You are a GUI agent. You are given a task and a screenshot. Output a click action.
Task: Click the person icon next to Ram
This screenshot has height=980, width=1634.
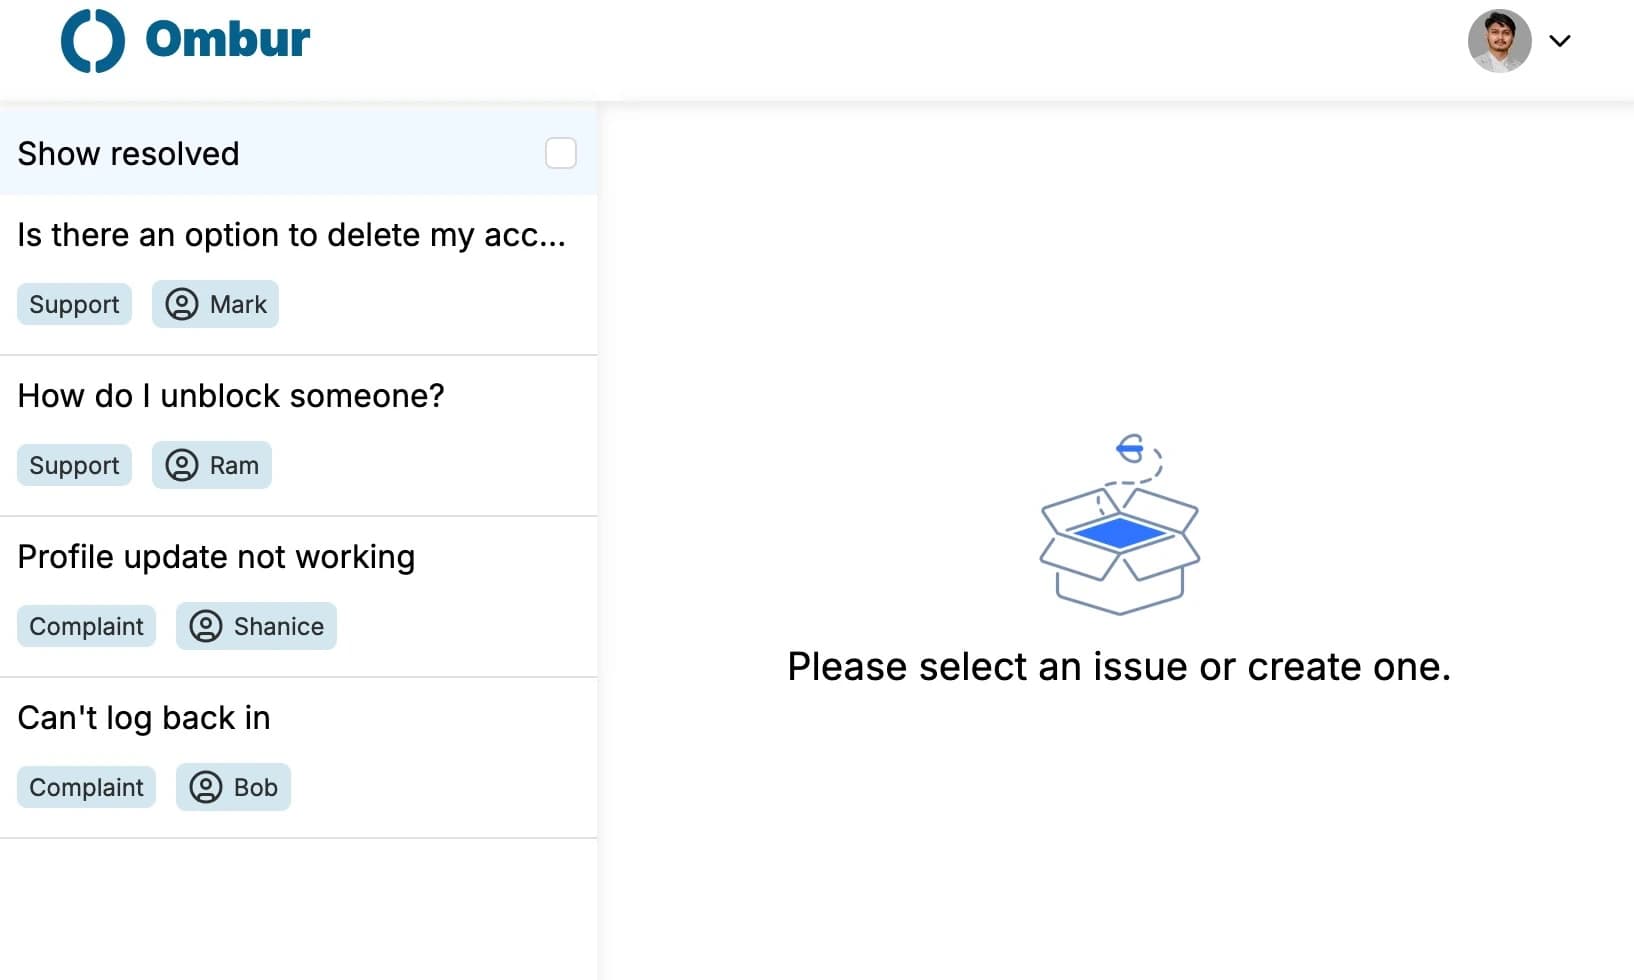pos(182,465)
